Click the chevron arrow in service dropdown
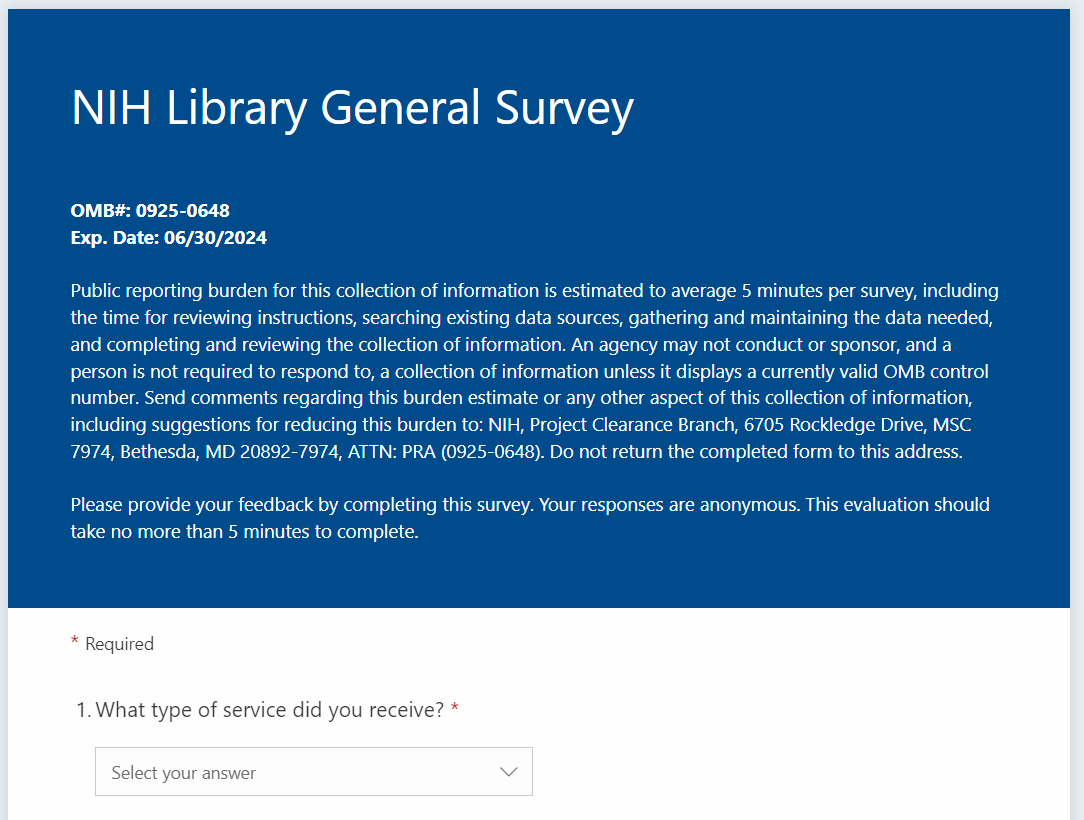The height and width of the screenshot is (820, 1084). pyautogui.click(x=509, y=772)
